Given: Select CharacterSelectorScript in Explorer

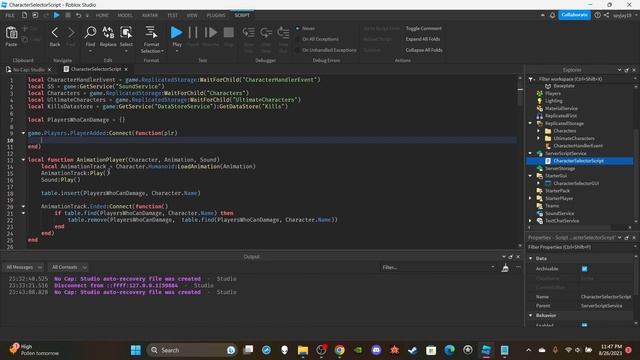Looking at the screenshot, I should coord(579,161).
